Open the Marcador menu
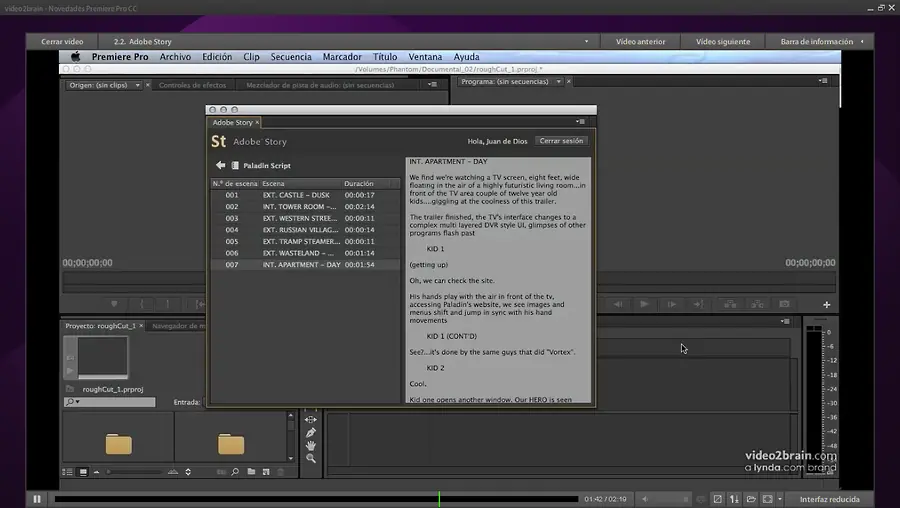Screen dimensions: 900x508 click(x=342, y=57)
